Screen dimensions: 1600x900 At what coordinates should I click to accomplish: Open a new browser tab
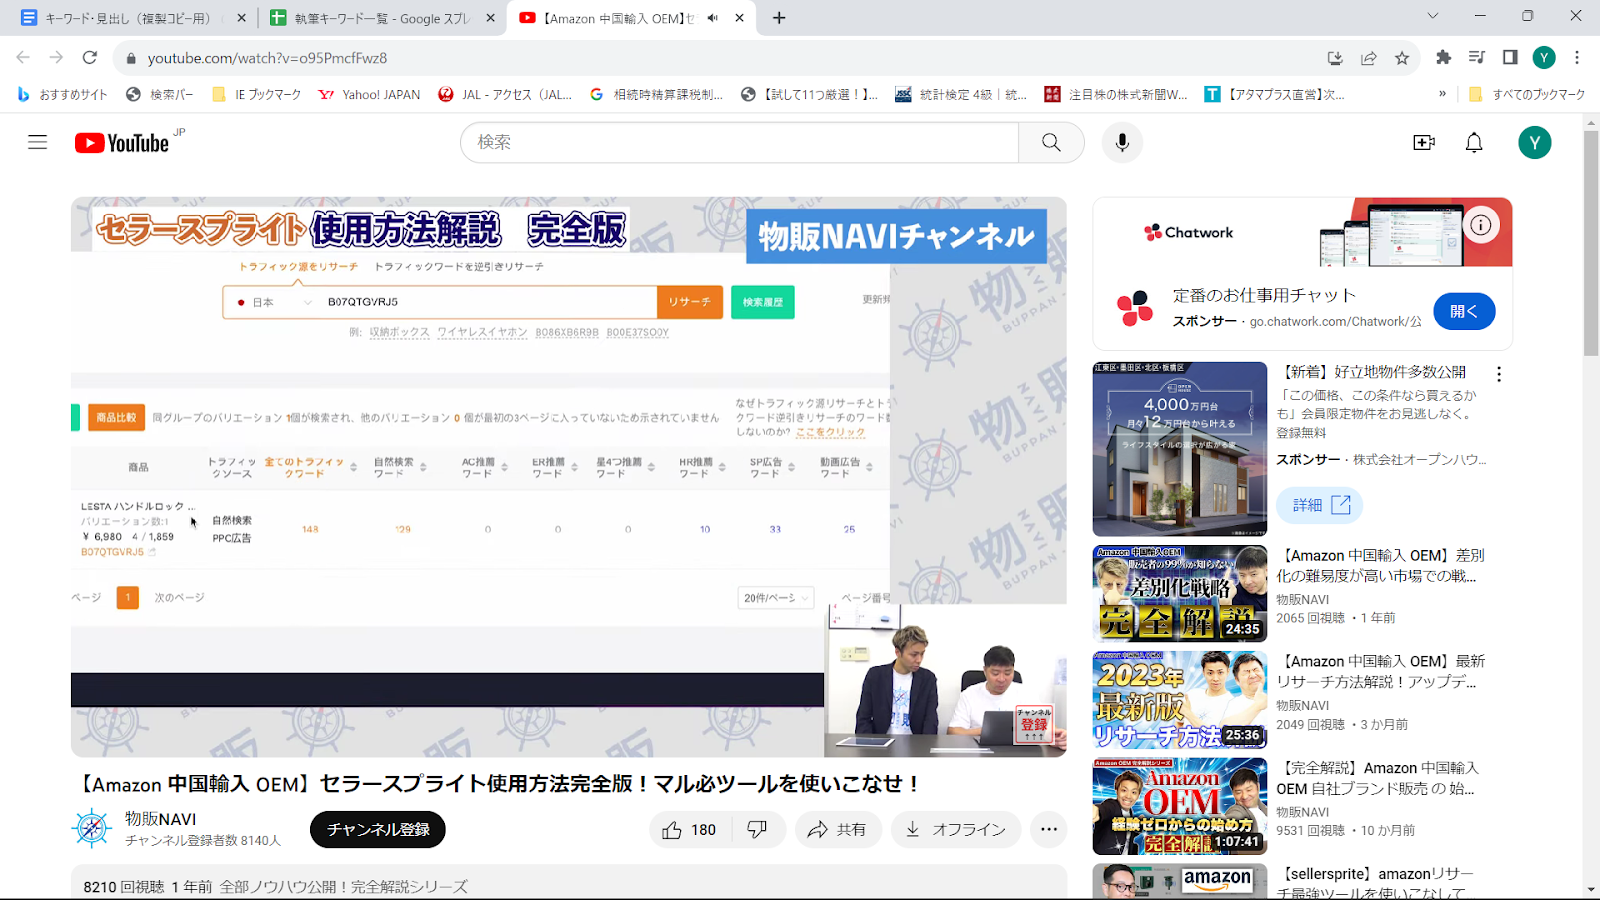pyautogui.click(x=779, y=18)
